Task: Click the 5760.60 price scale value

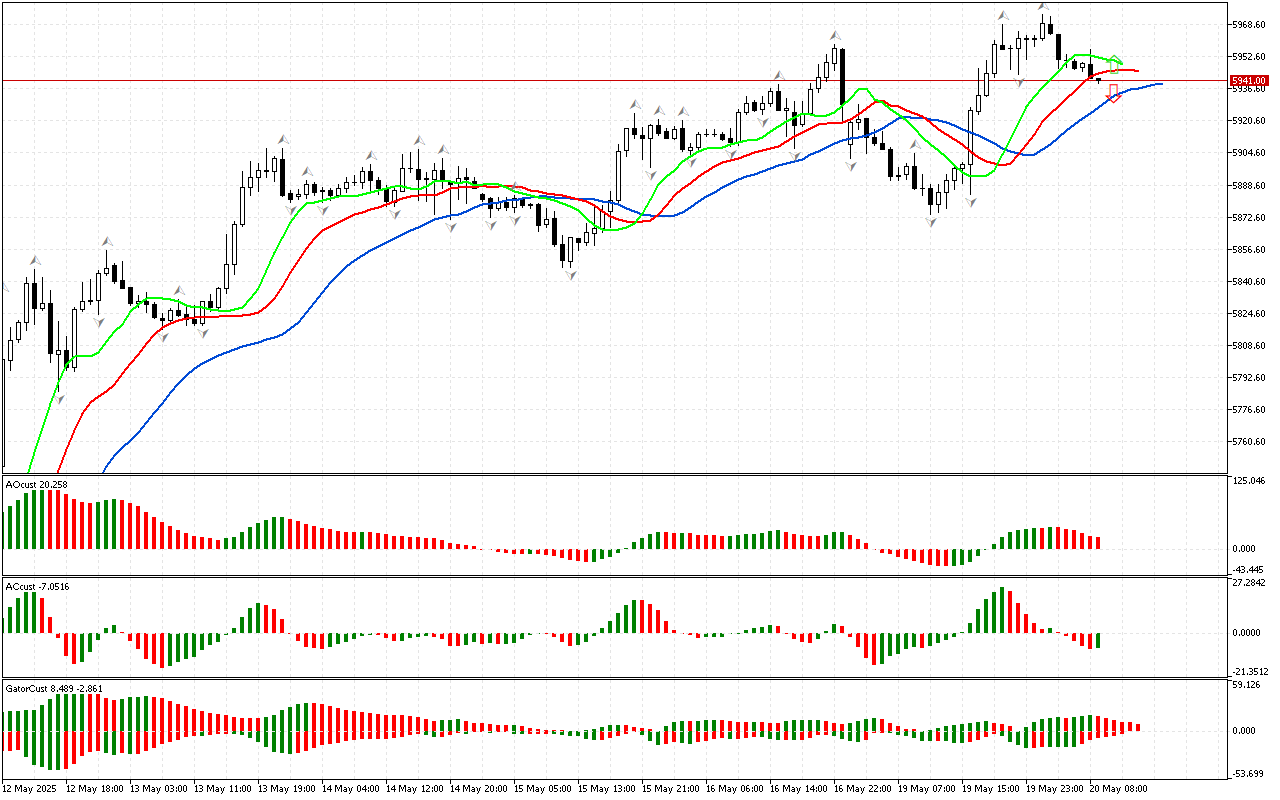Action: [1250, 442]
